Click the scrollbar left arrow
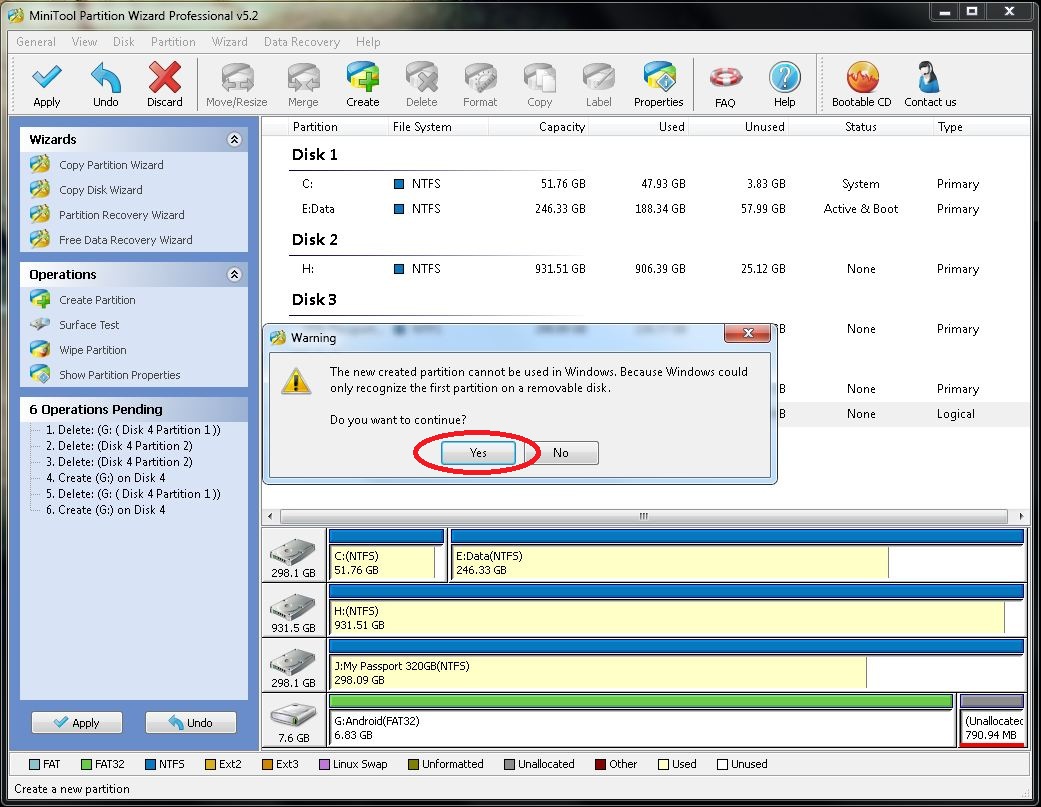 pyautogui.click(x=270, y=516)
